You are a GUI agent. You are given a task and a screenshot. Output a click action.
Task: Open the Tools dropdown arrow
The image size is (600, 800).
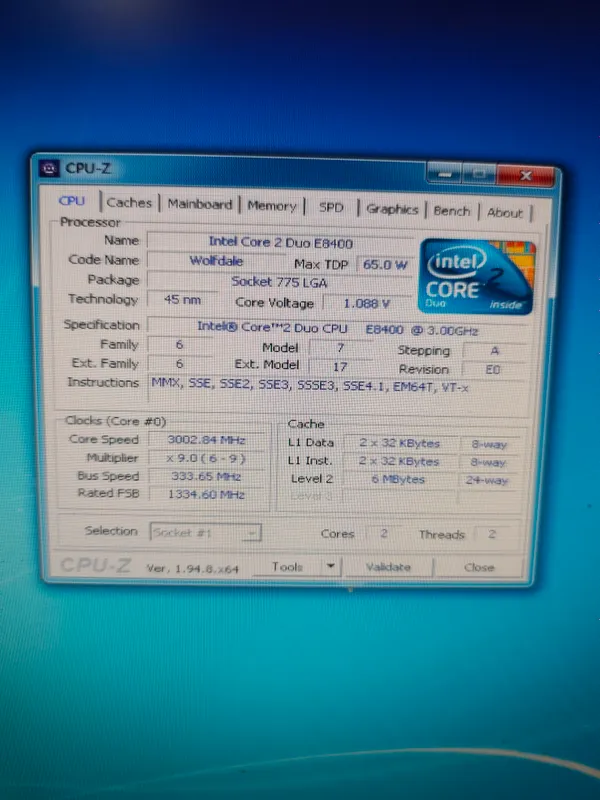coord(331,566)
